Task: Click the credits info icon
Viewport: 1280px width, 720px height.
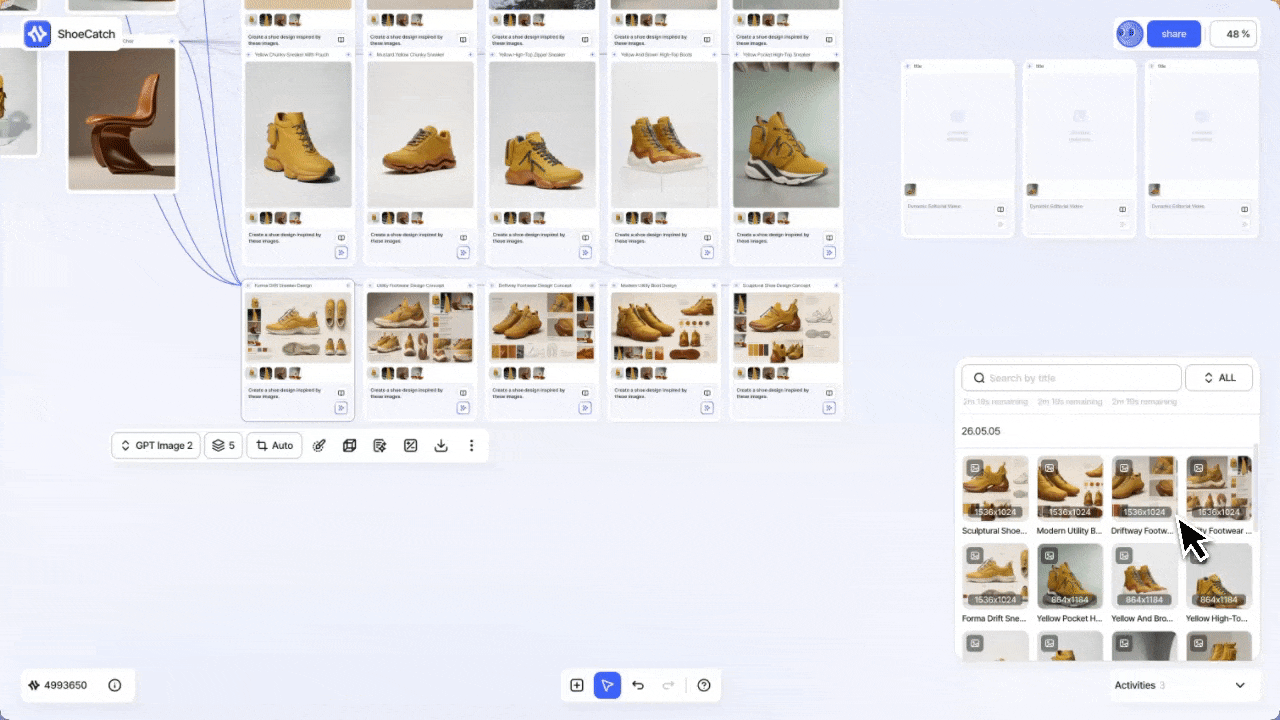Action: coord(115,685)
